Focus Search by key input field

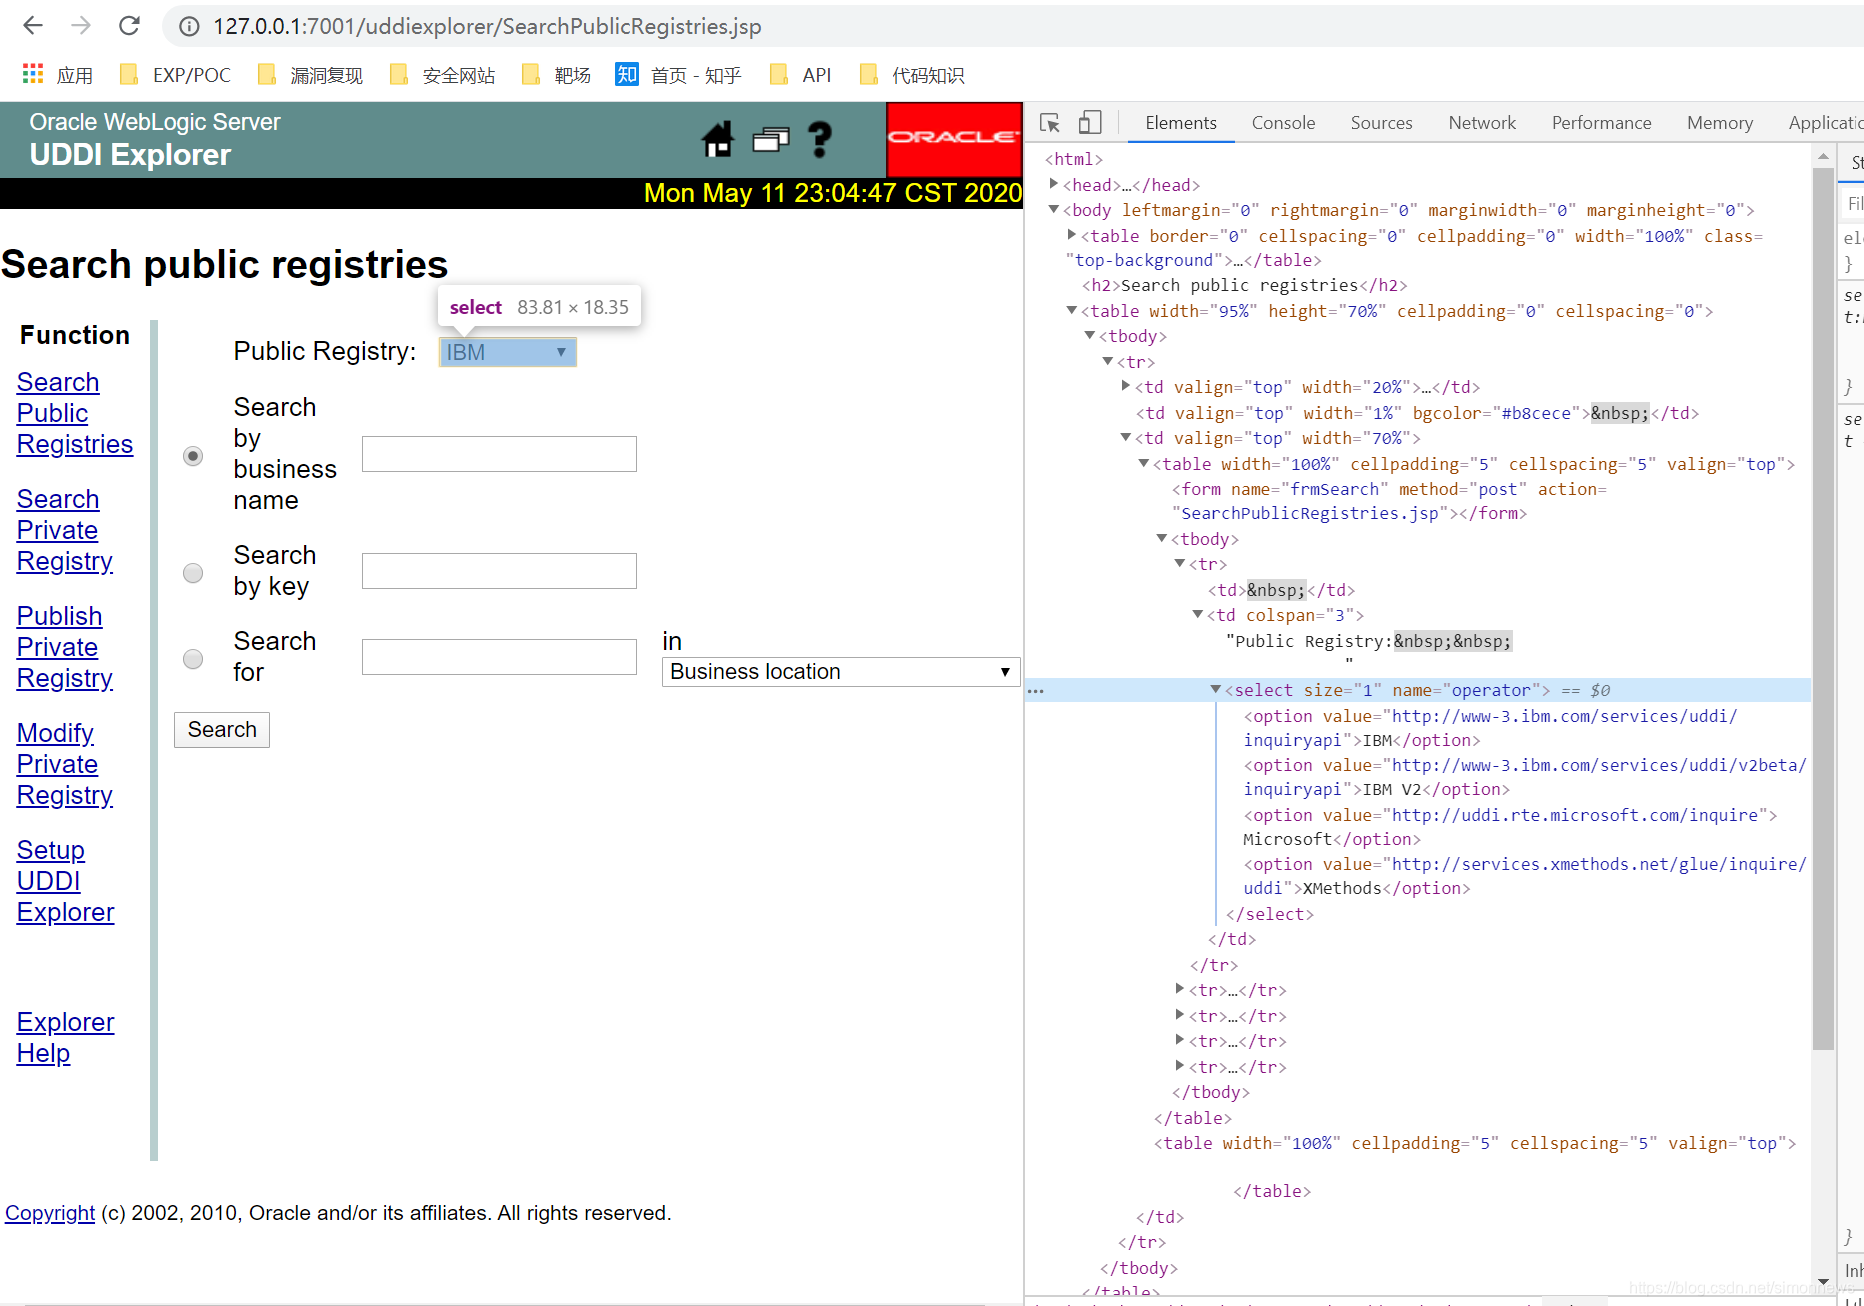click(x=499, y=571)
